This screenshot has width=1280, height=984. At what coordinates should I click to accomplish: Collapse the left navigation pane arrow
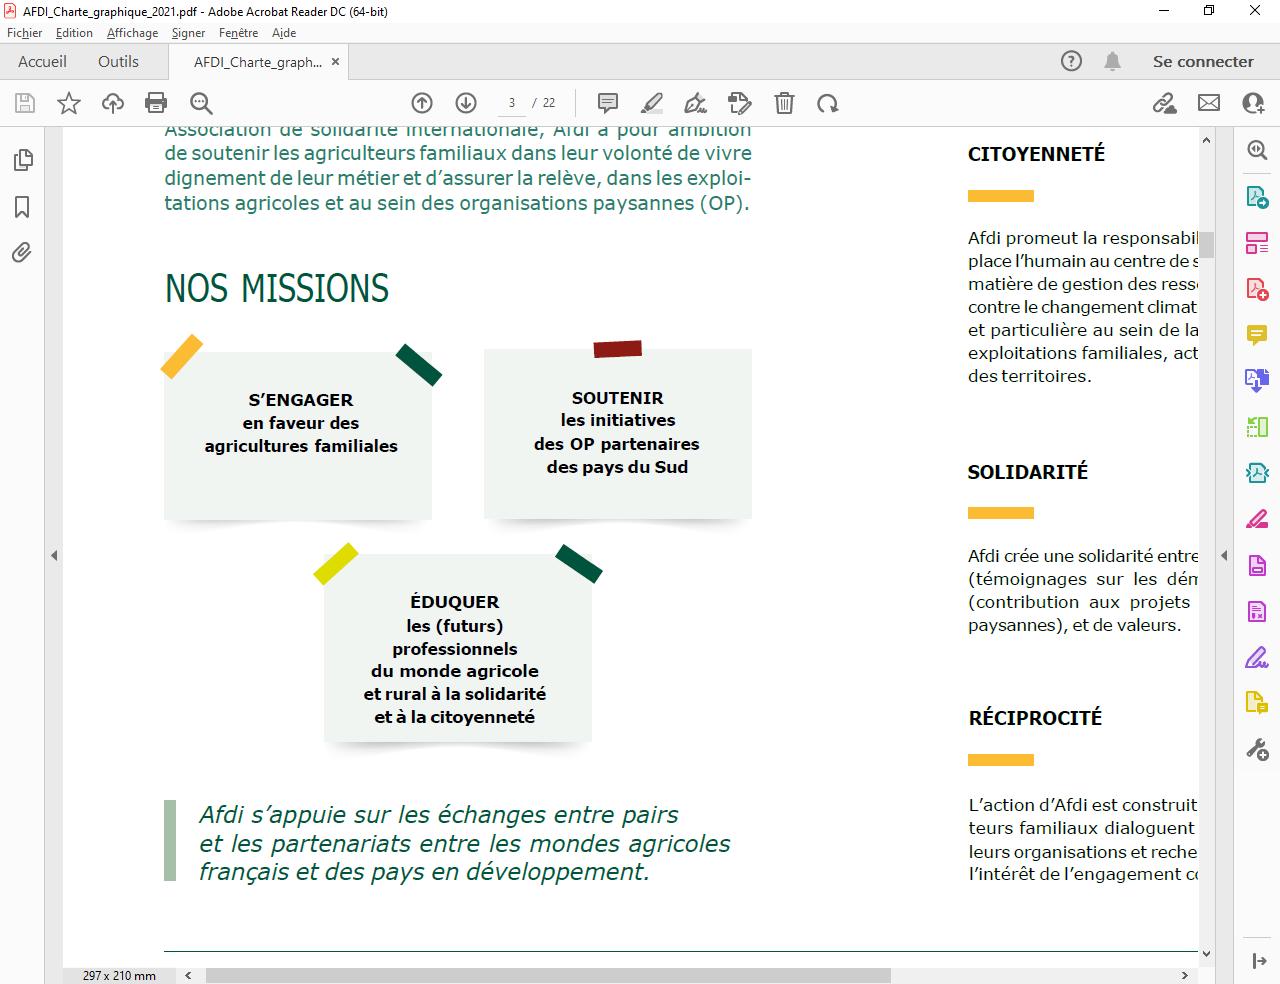pyautogui.click(x=54, y=555)
